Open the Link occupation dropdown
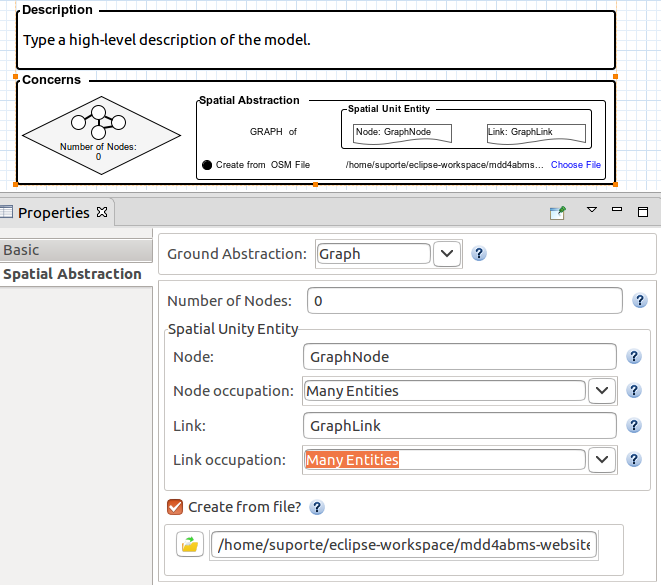Viewport: 661px width, 585px height. point(601,460)
